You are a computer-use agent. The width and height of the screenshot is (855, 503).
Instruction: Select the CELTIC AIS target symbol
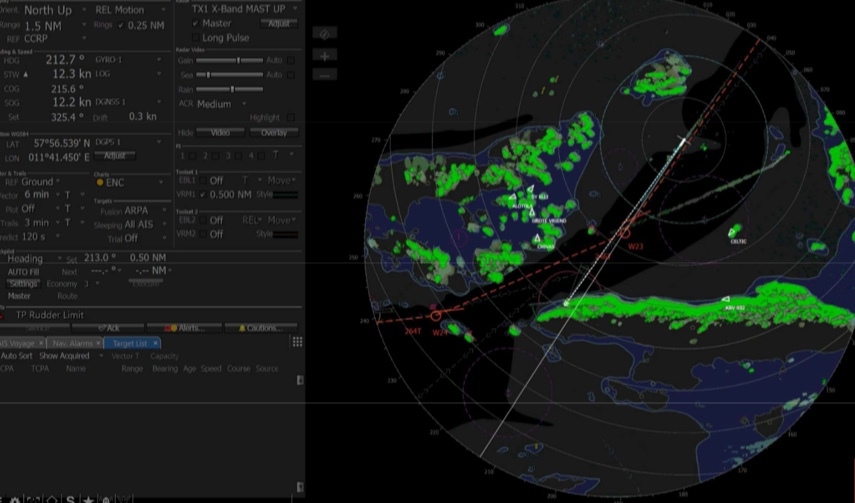[732, 233]
